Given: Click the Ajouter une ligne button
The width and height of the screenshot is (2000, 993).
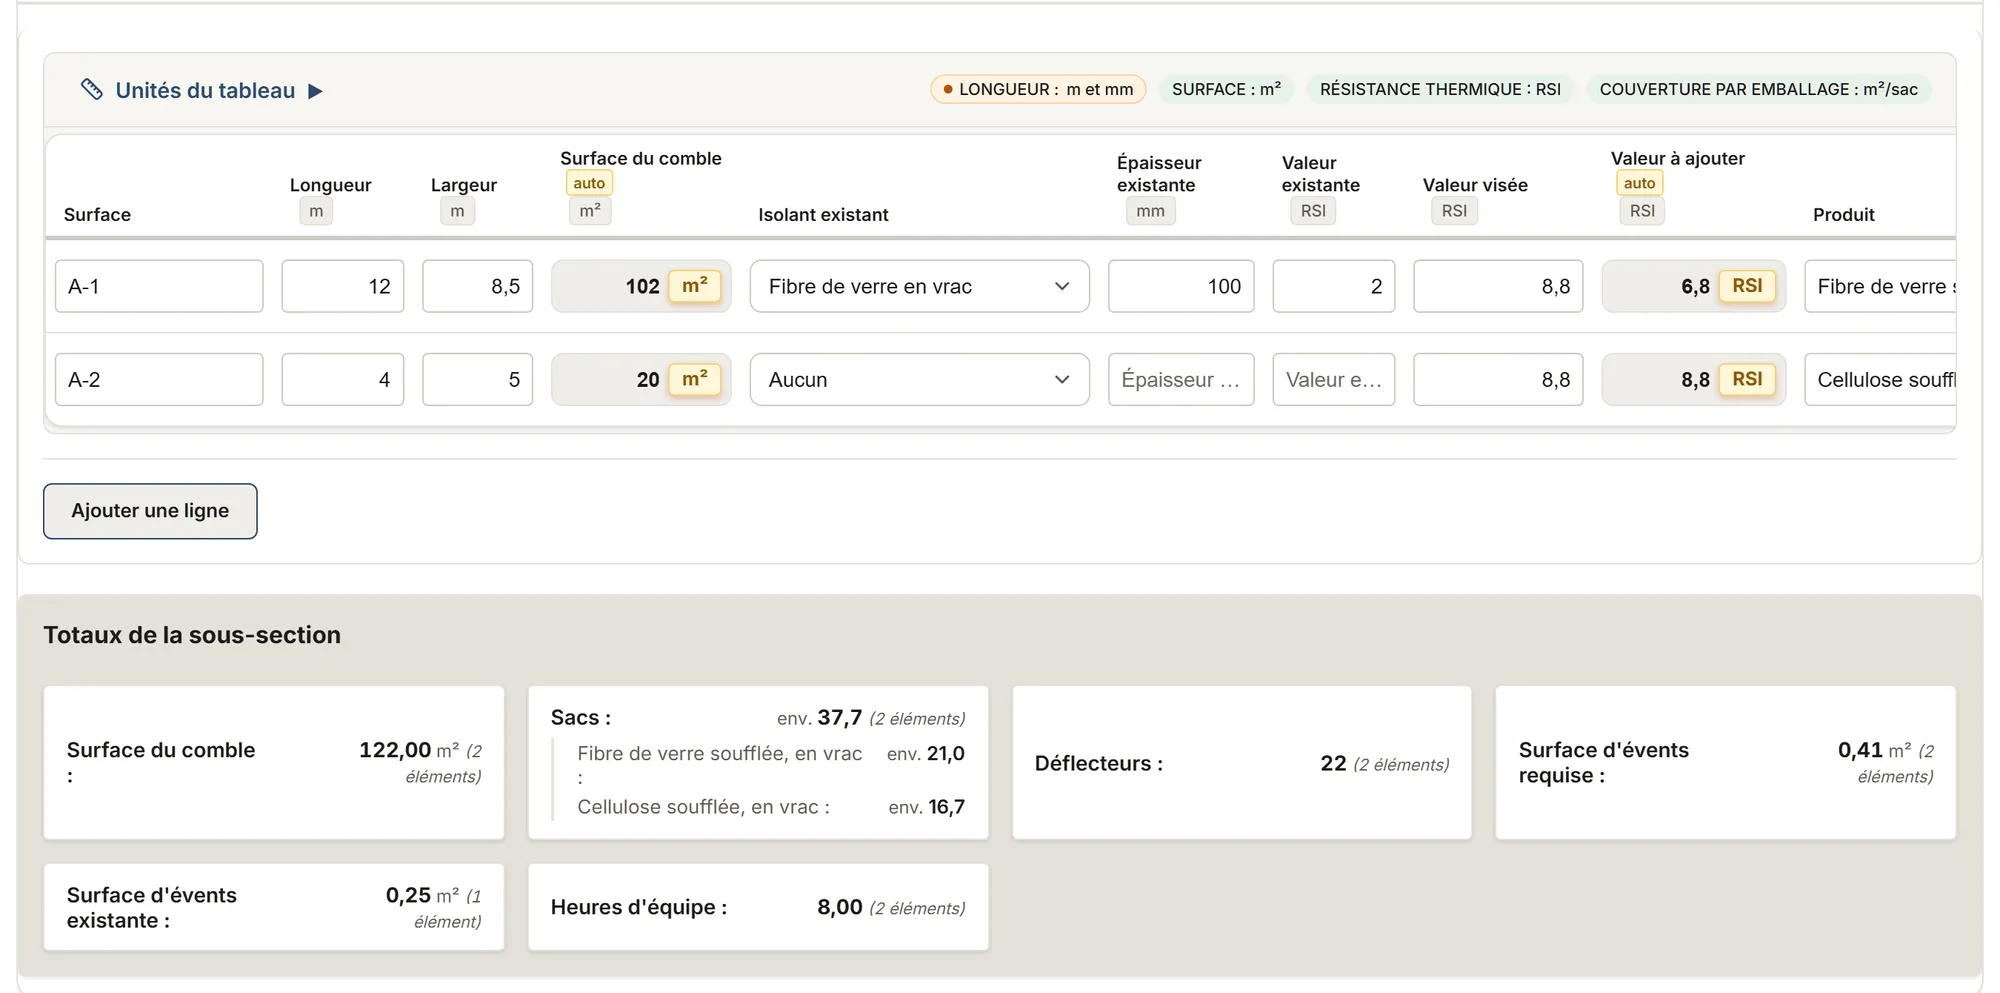Looking at the screenshot, I should 150,511.
